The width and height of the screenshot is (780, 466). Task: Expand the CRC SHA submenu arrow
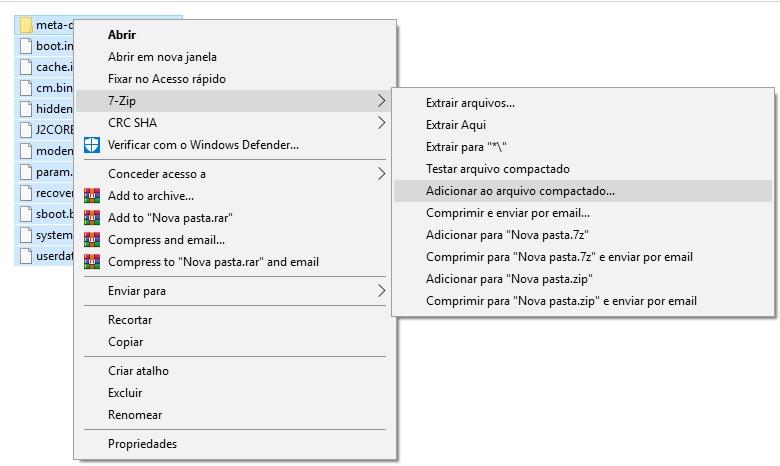(381, 123)
